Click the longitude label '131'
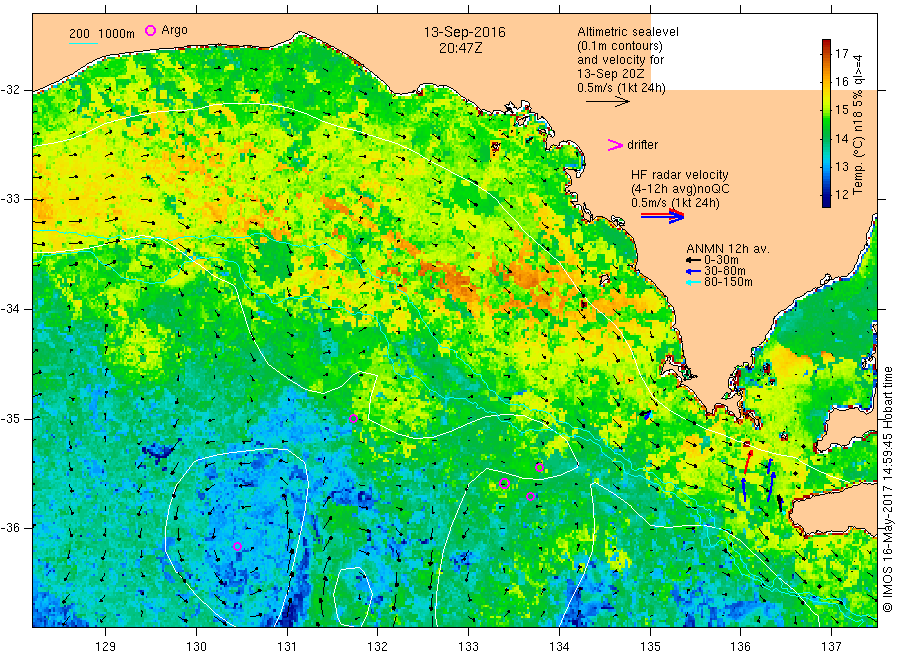Screen dimensions: 900x660 (287, 647)
